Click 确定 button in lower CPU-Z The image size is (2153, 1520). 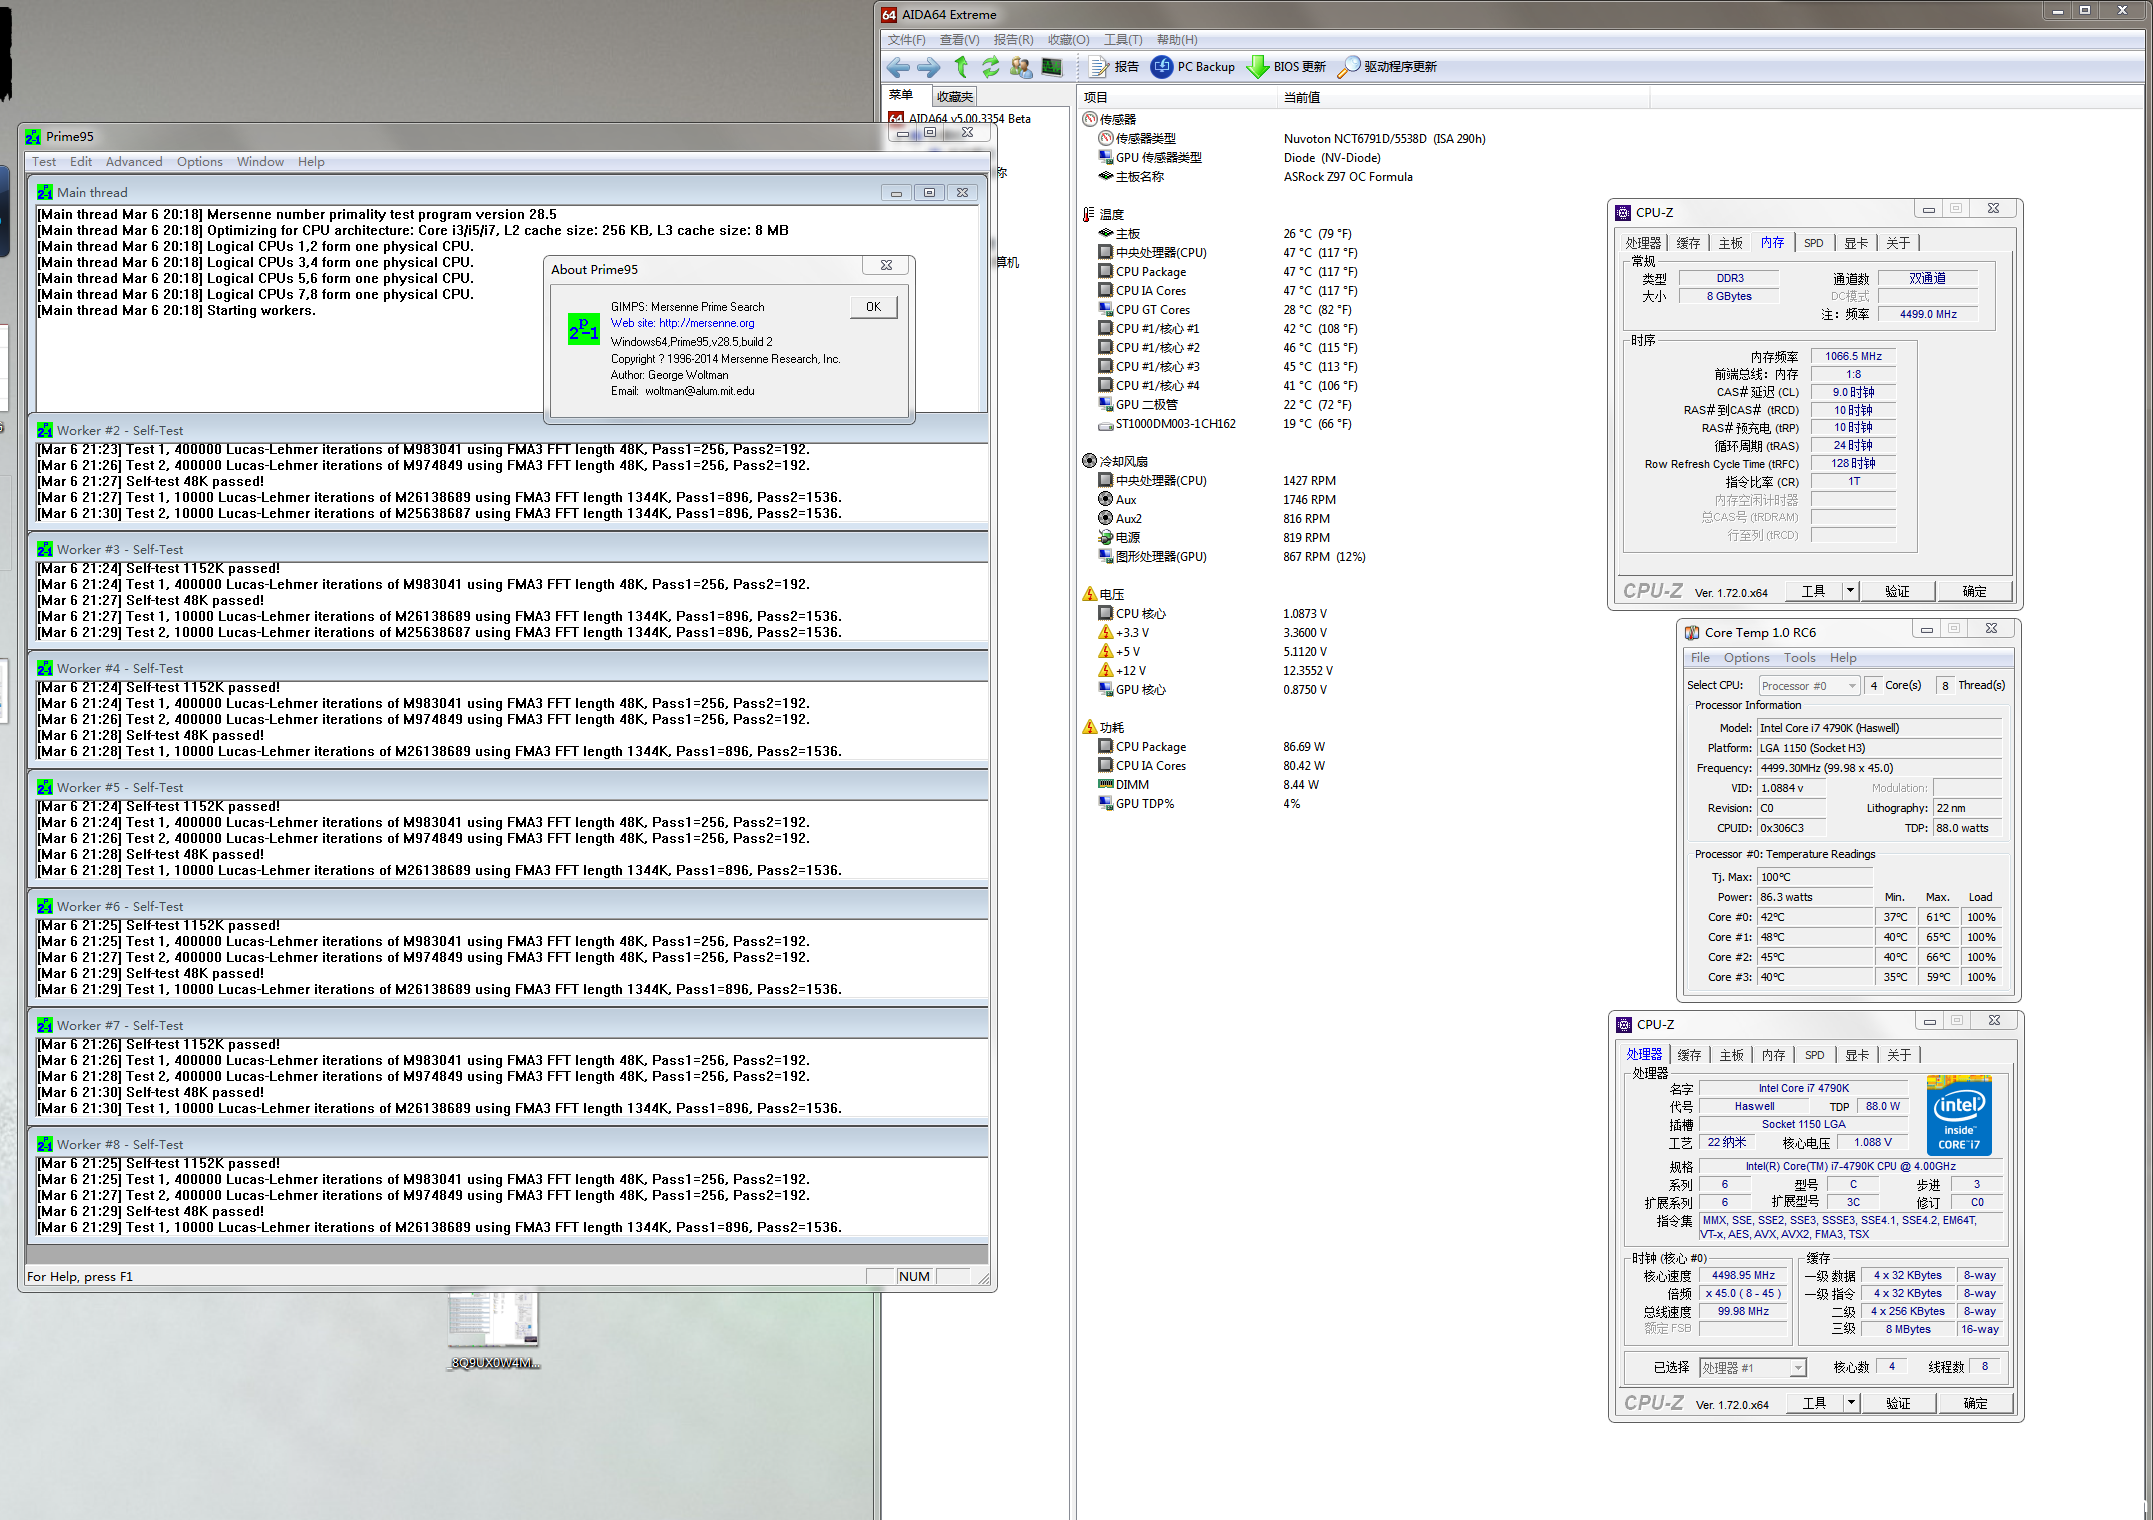tap(1975, 1403)
